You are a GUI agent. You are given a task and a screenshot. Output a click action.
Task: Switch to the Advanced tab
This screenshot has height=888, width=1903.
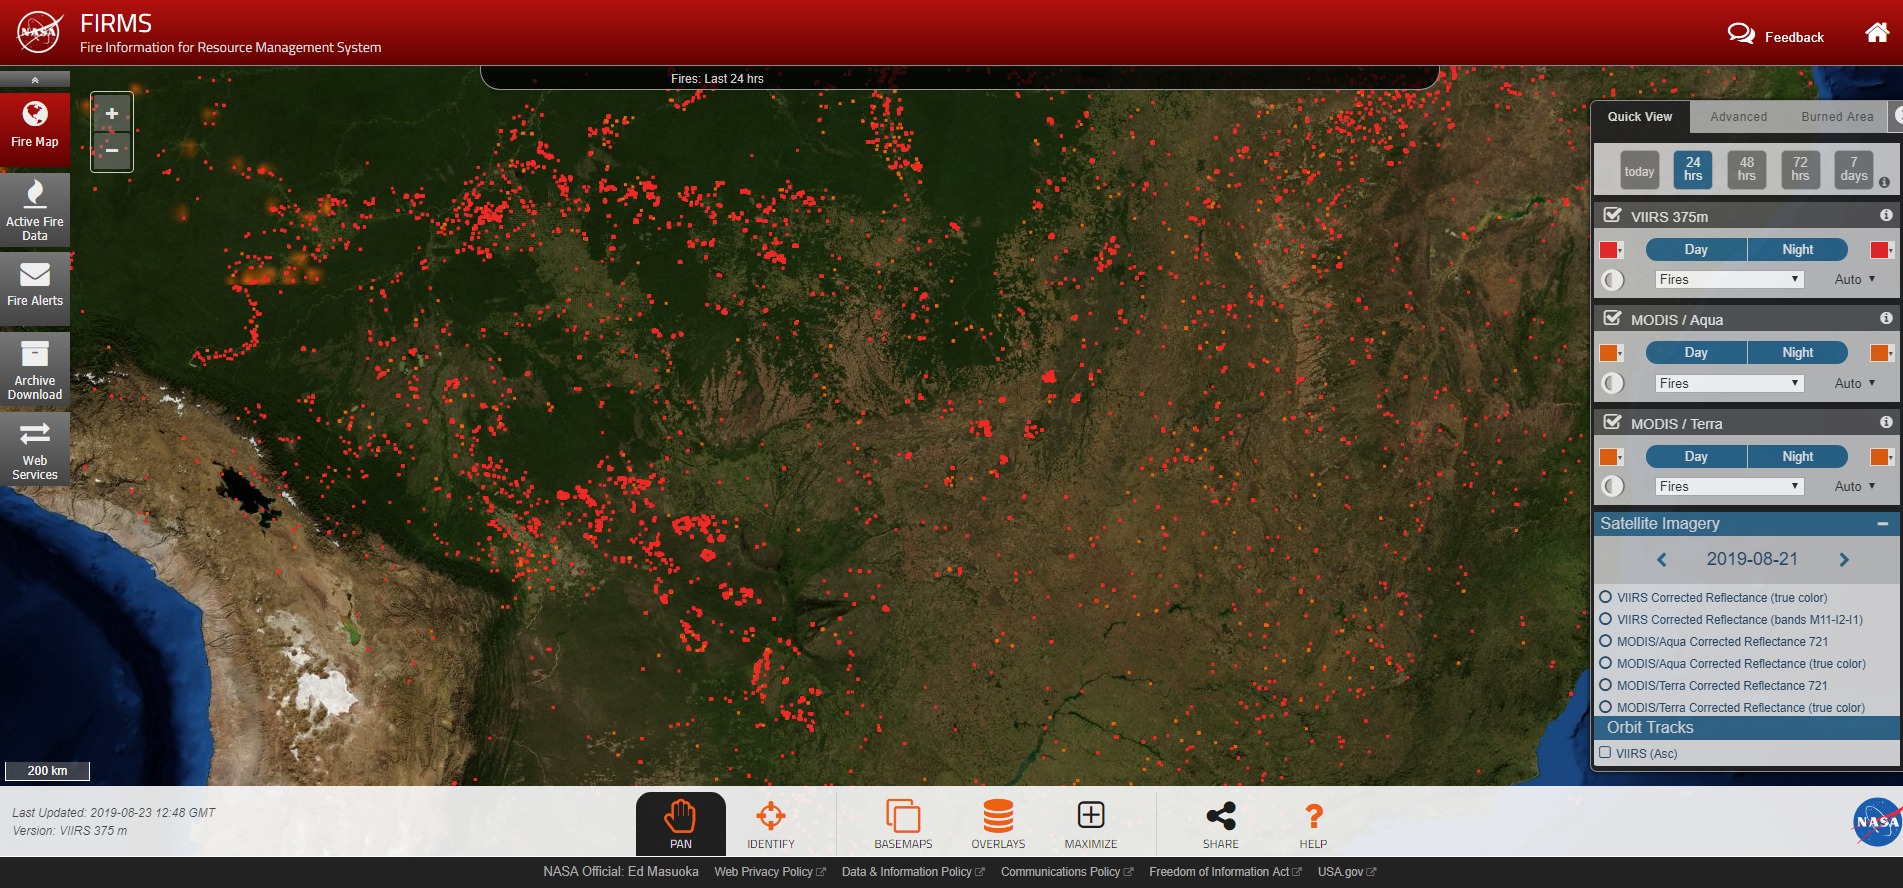click(1738, 117)
